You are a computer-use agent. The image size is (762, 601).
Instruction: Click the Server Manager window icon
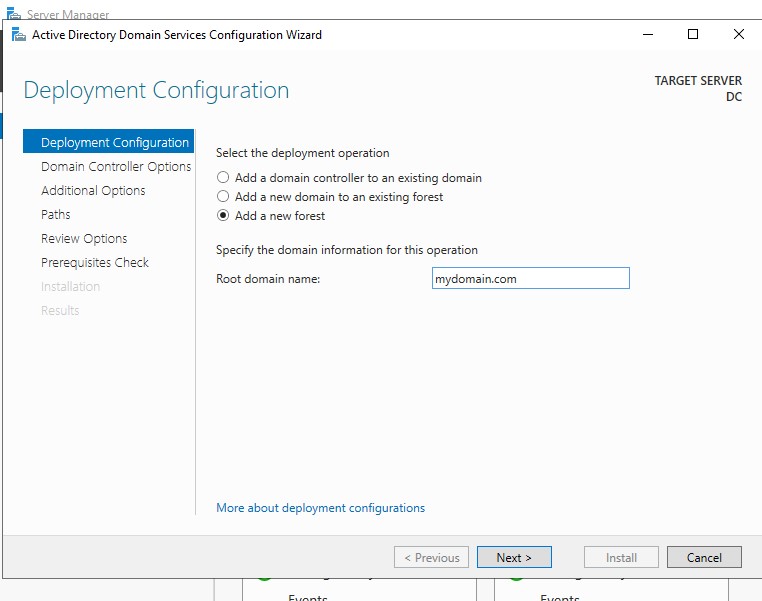click(x=14, y=13)
